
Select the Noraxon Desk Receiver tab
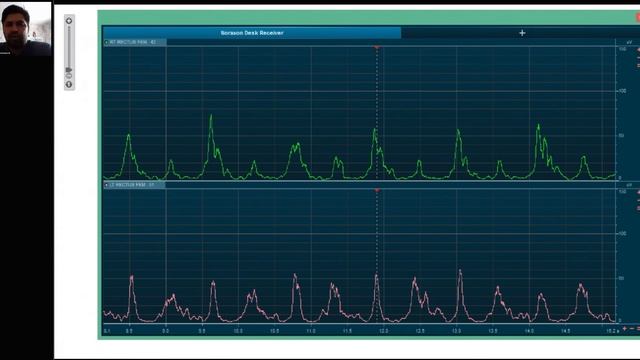(x=252, y=33)
